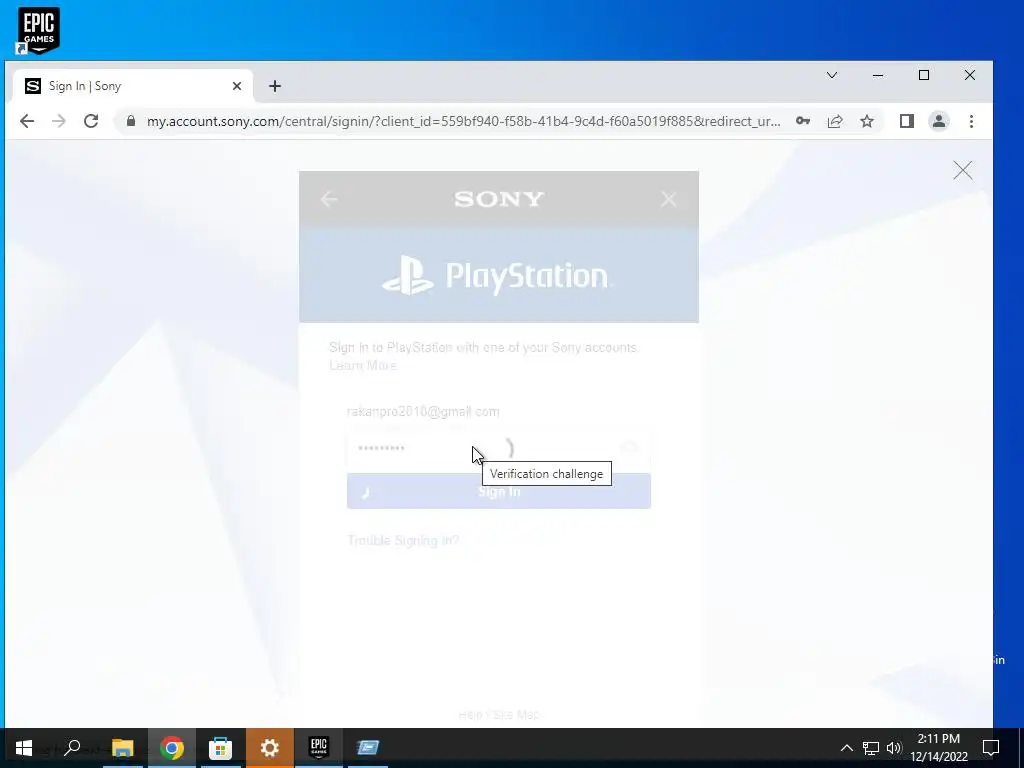Viewport: 1024px width, 768px height.
Task: Open File Explorer from taskbar
Action: 122,748
